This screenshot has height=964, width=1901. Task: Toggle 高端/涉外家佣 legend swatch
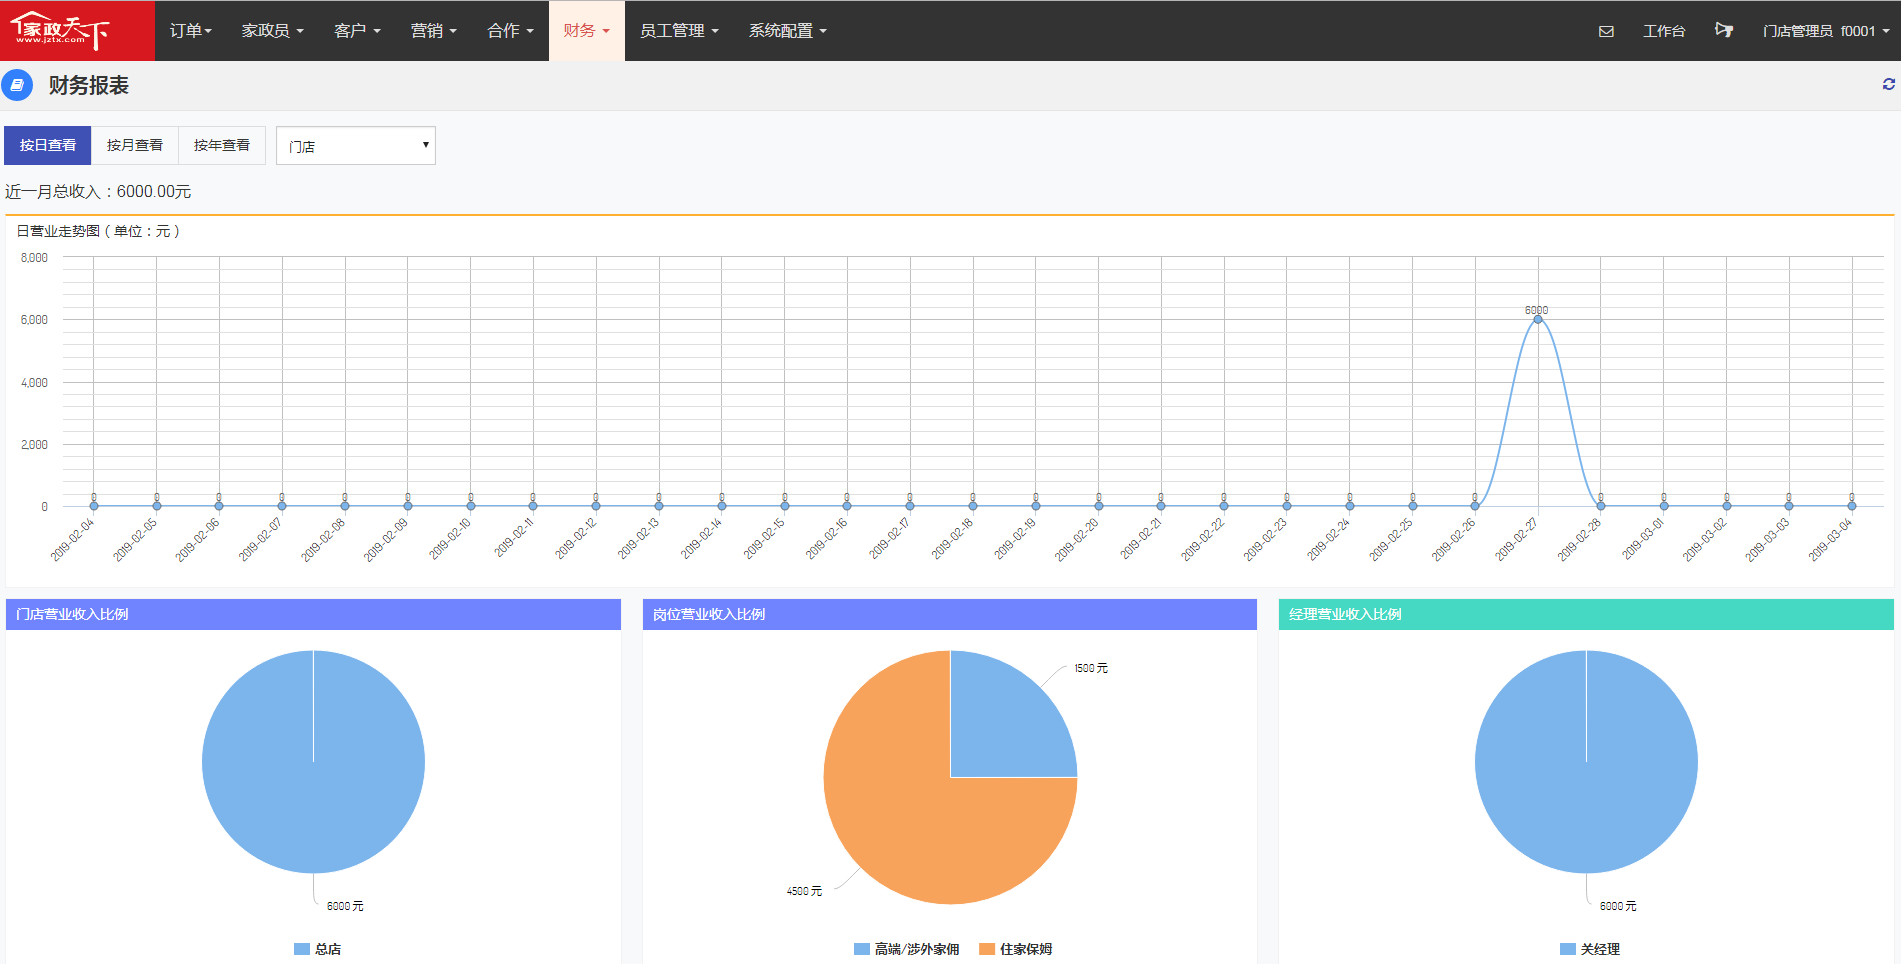pyautogui.click(x=862, y=949)
